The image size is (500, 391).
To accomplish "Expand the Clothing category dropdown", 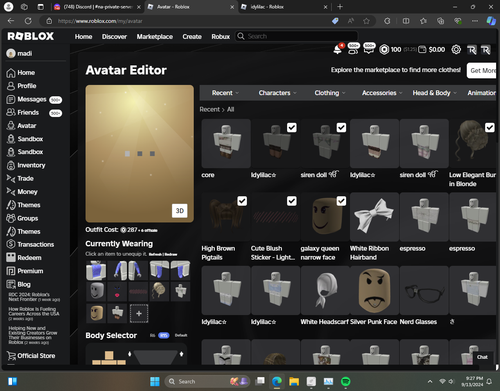I will (x=330, y=93).
